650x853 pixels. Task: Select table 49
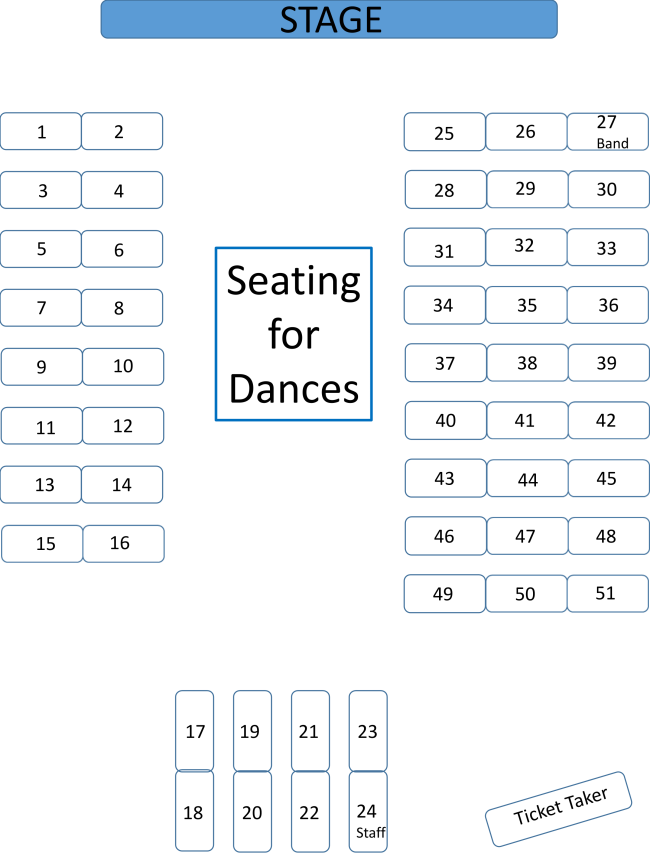[x=444, y=594]
